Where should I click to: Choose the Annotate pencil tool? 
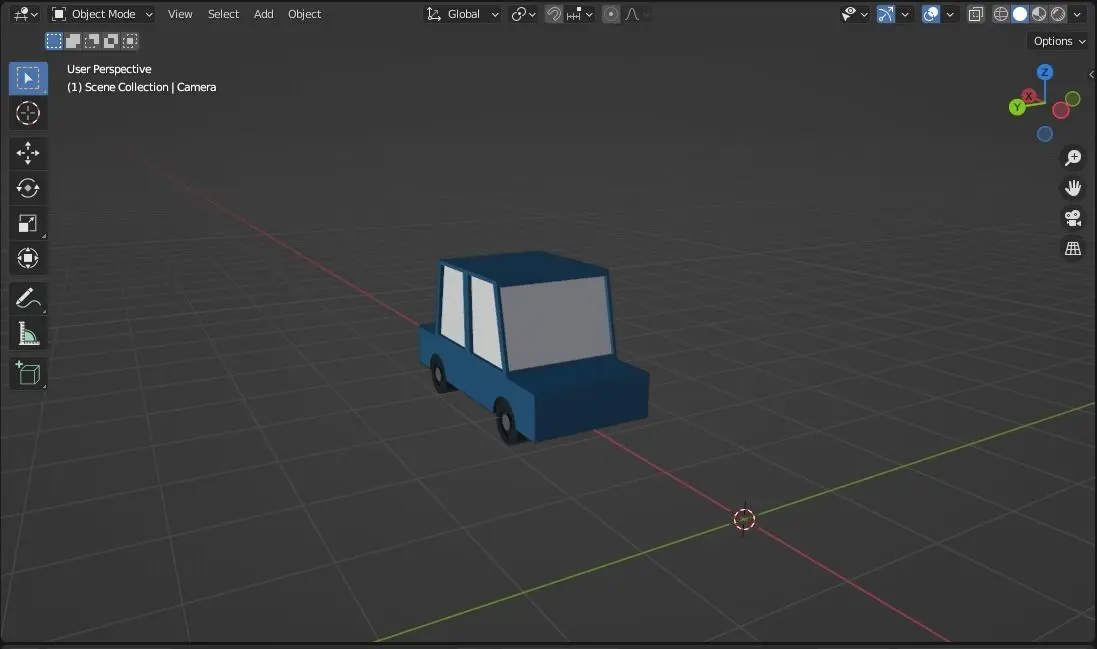pos(28,299)
